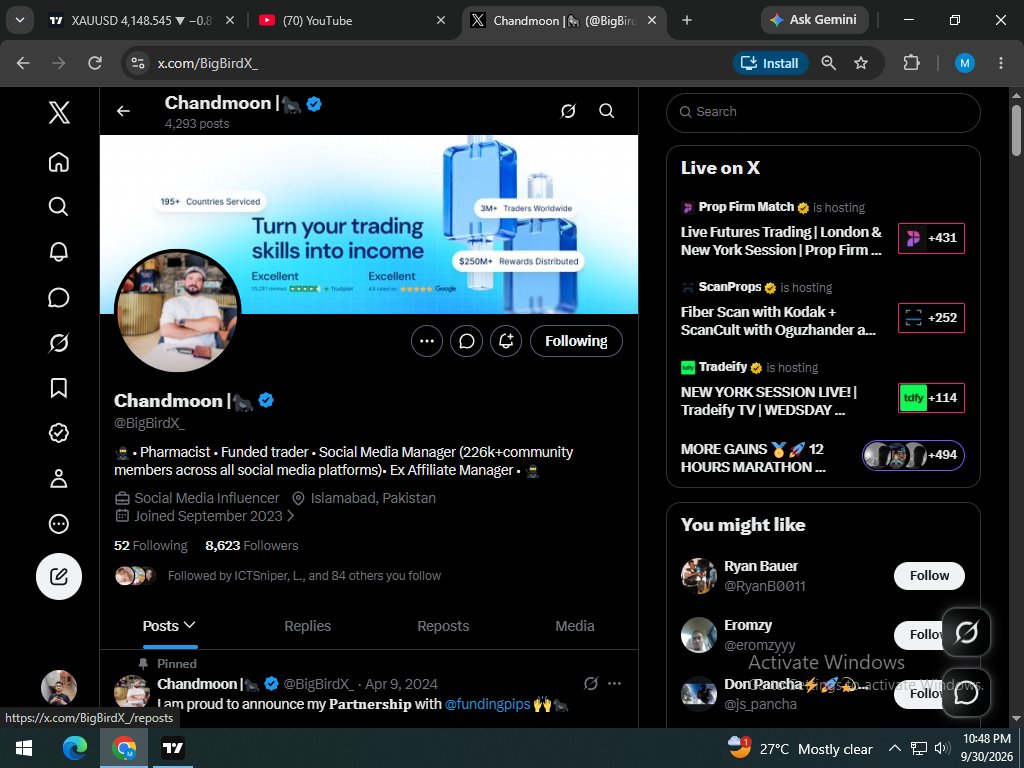Follow Ryan Bauer
1024x768 pixels.
tap(929, 575)
